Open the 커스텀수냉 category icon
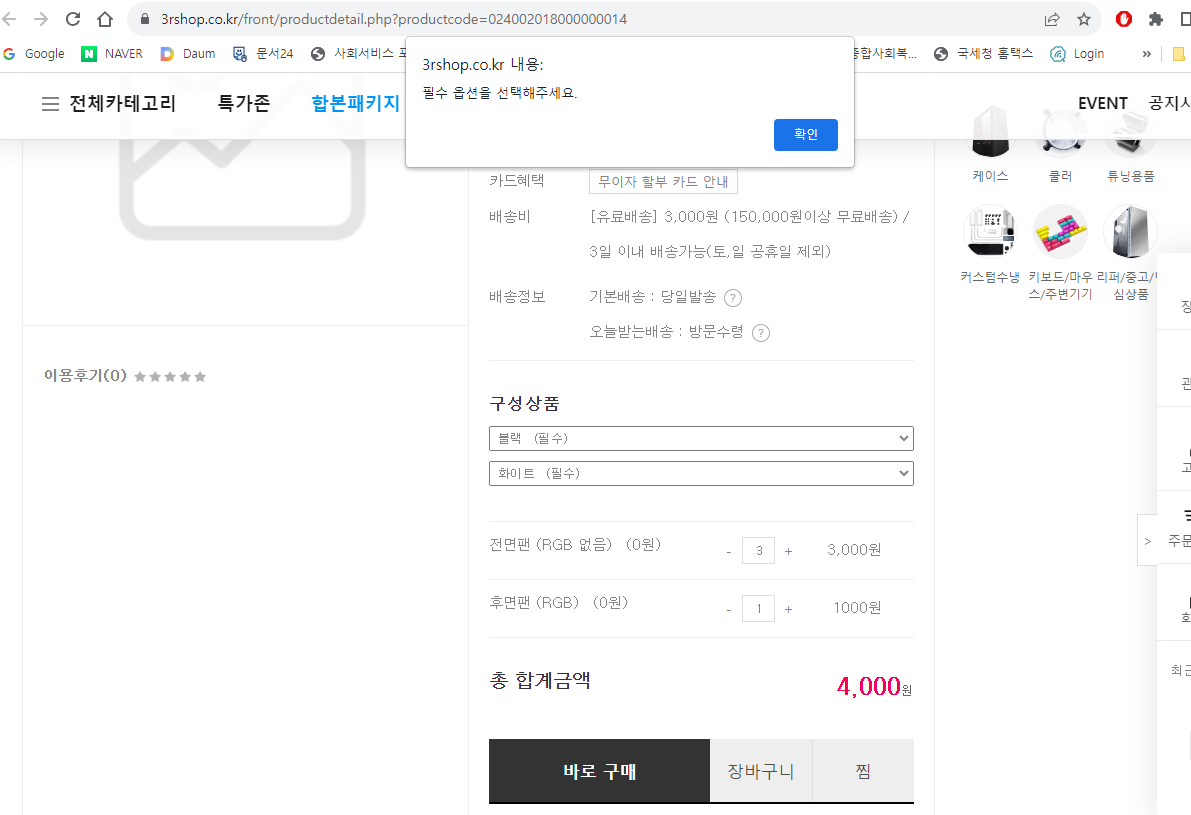The width and height of the screenshot is (1191, 815). click(x=990, y=232)
